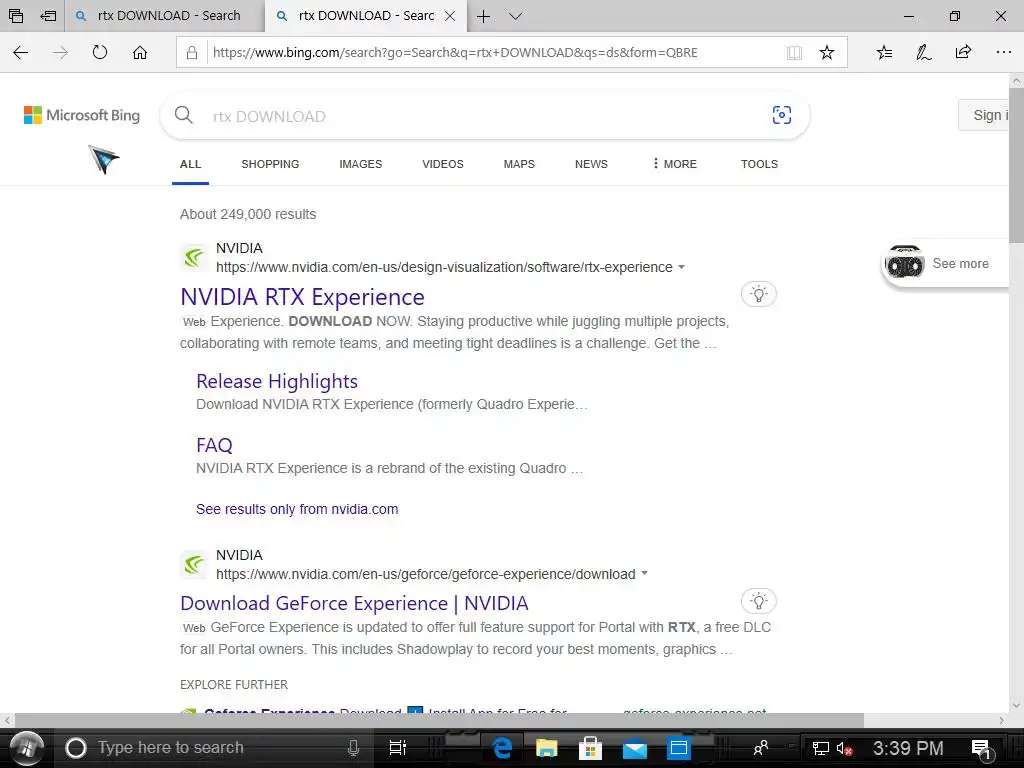
Task: Click the padlock site info icon
Action: [x=192, y=53]
